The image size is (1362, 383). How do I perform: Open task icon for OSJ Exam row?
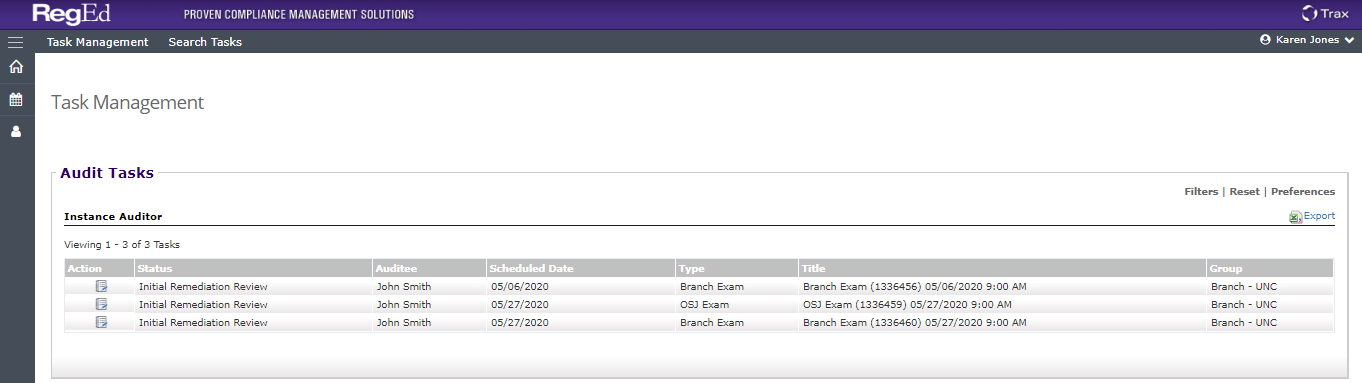(101, 305)
